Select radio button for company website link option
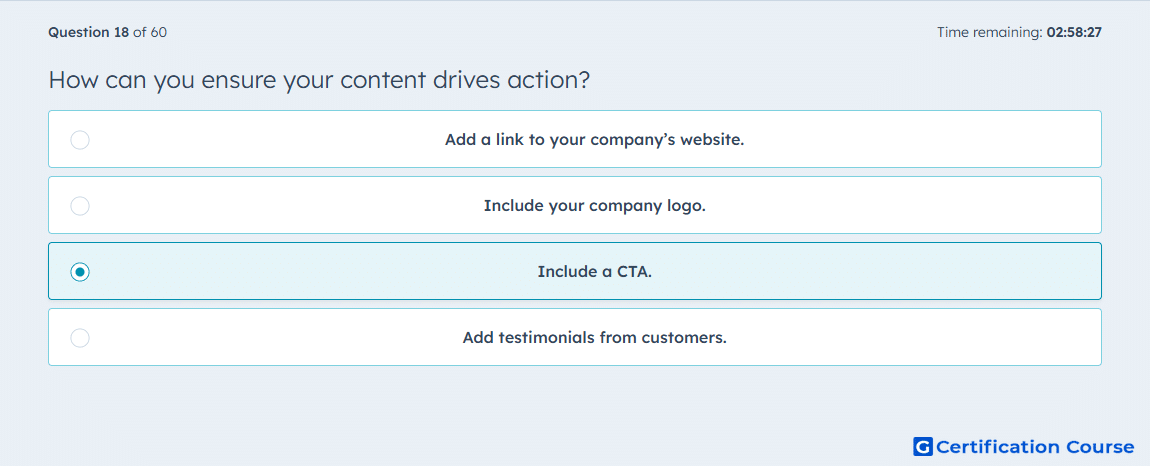This screenshot has height=466, width=1150. [80, 139]
